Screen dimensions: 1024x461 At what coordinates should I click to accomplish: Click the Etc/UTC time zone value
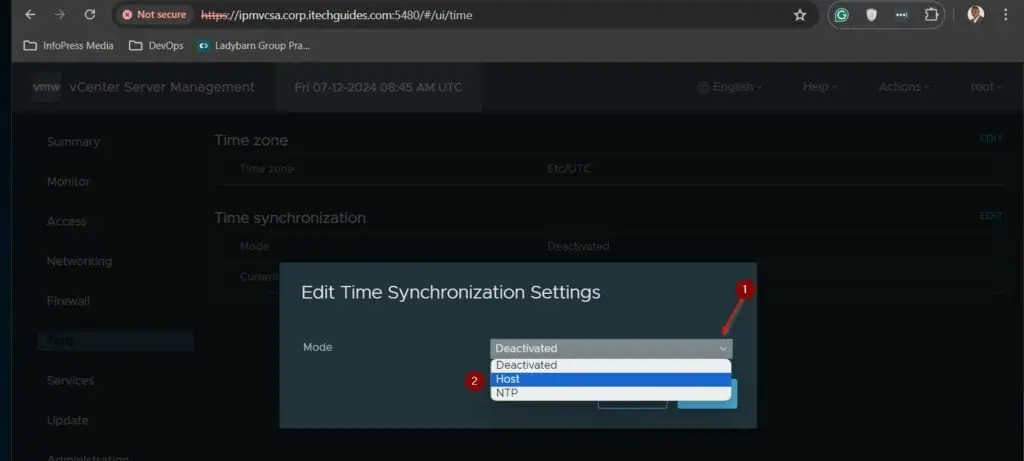point(569,168)
